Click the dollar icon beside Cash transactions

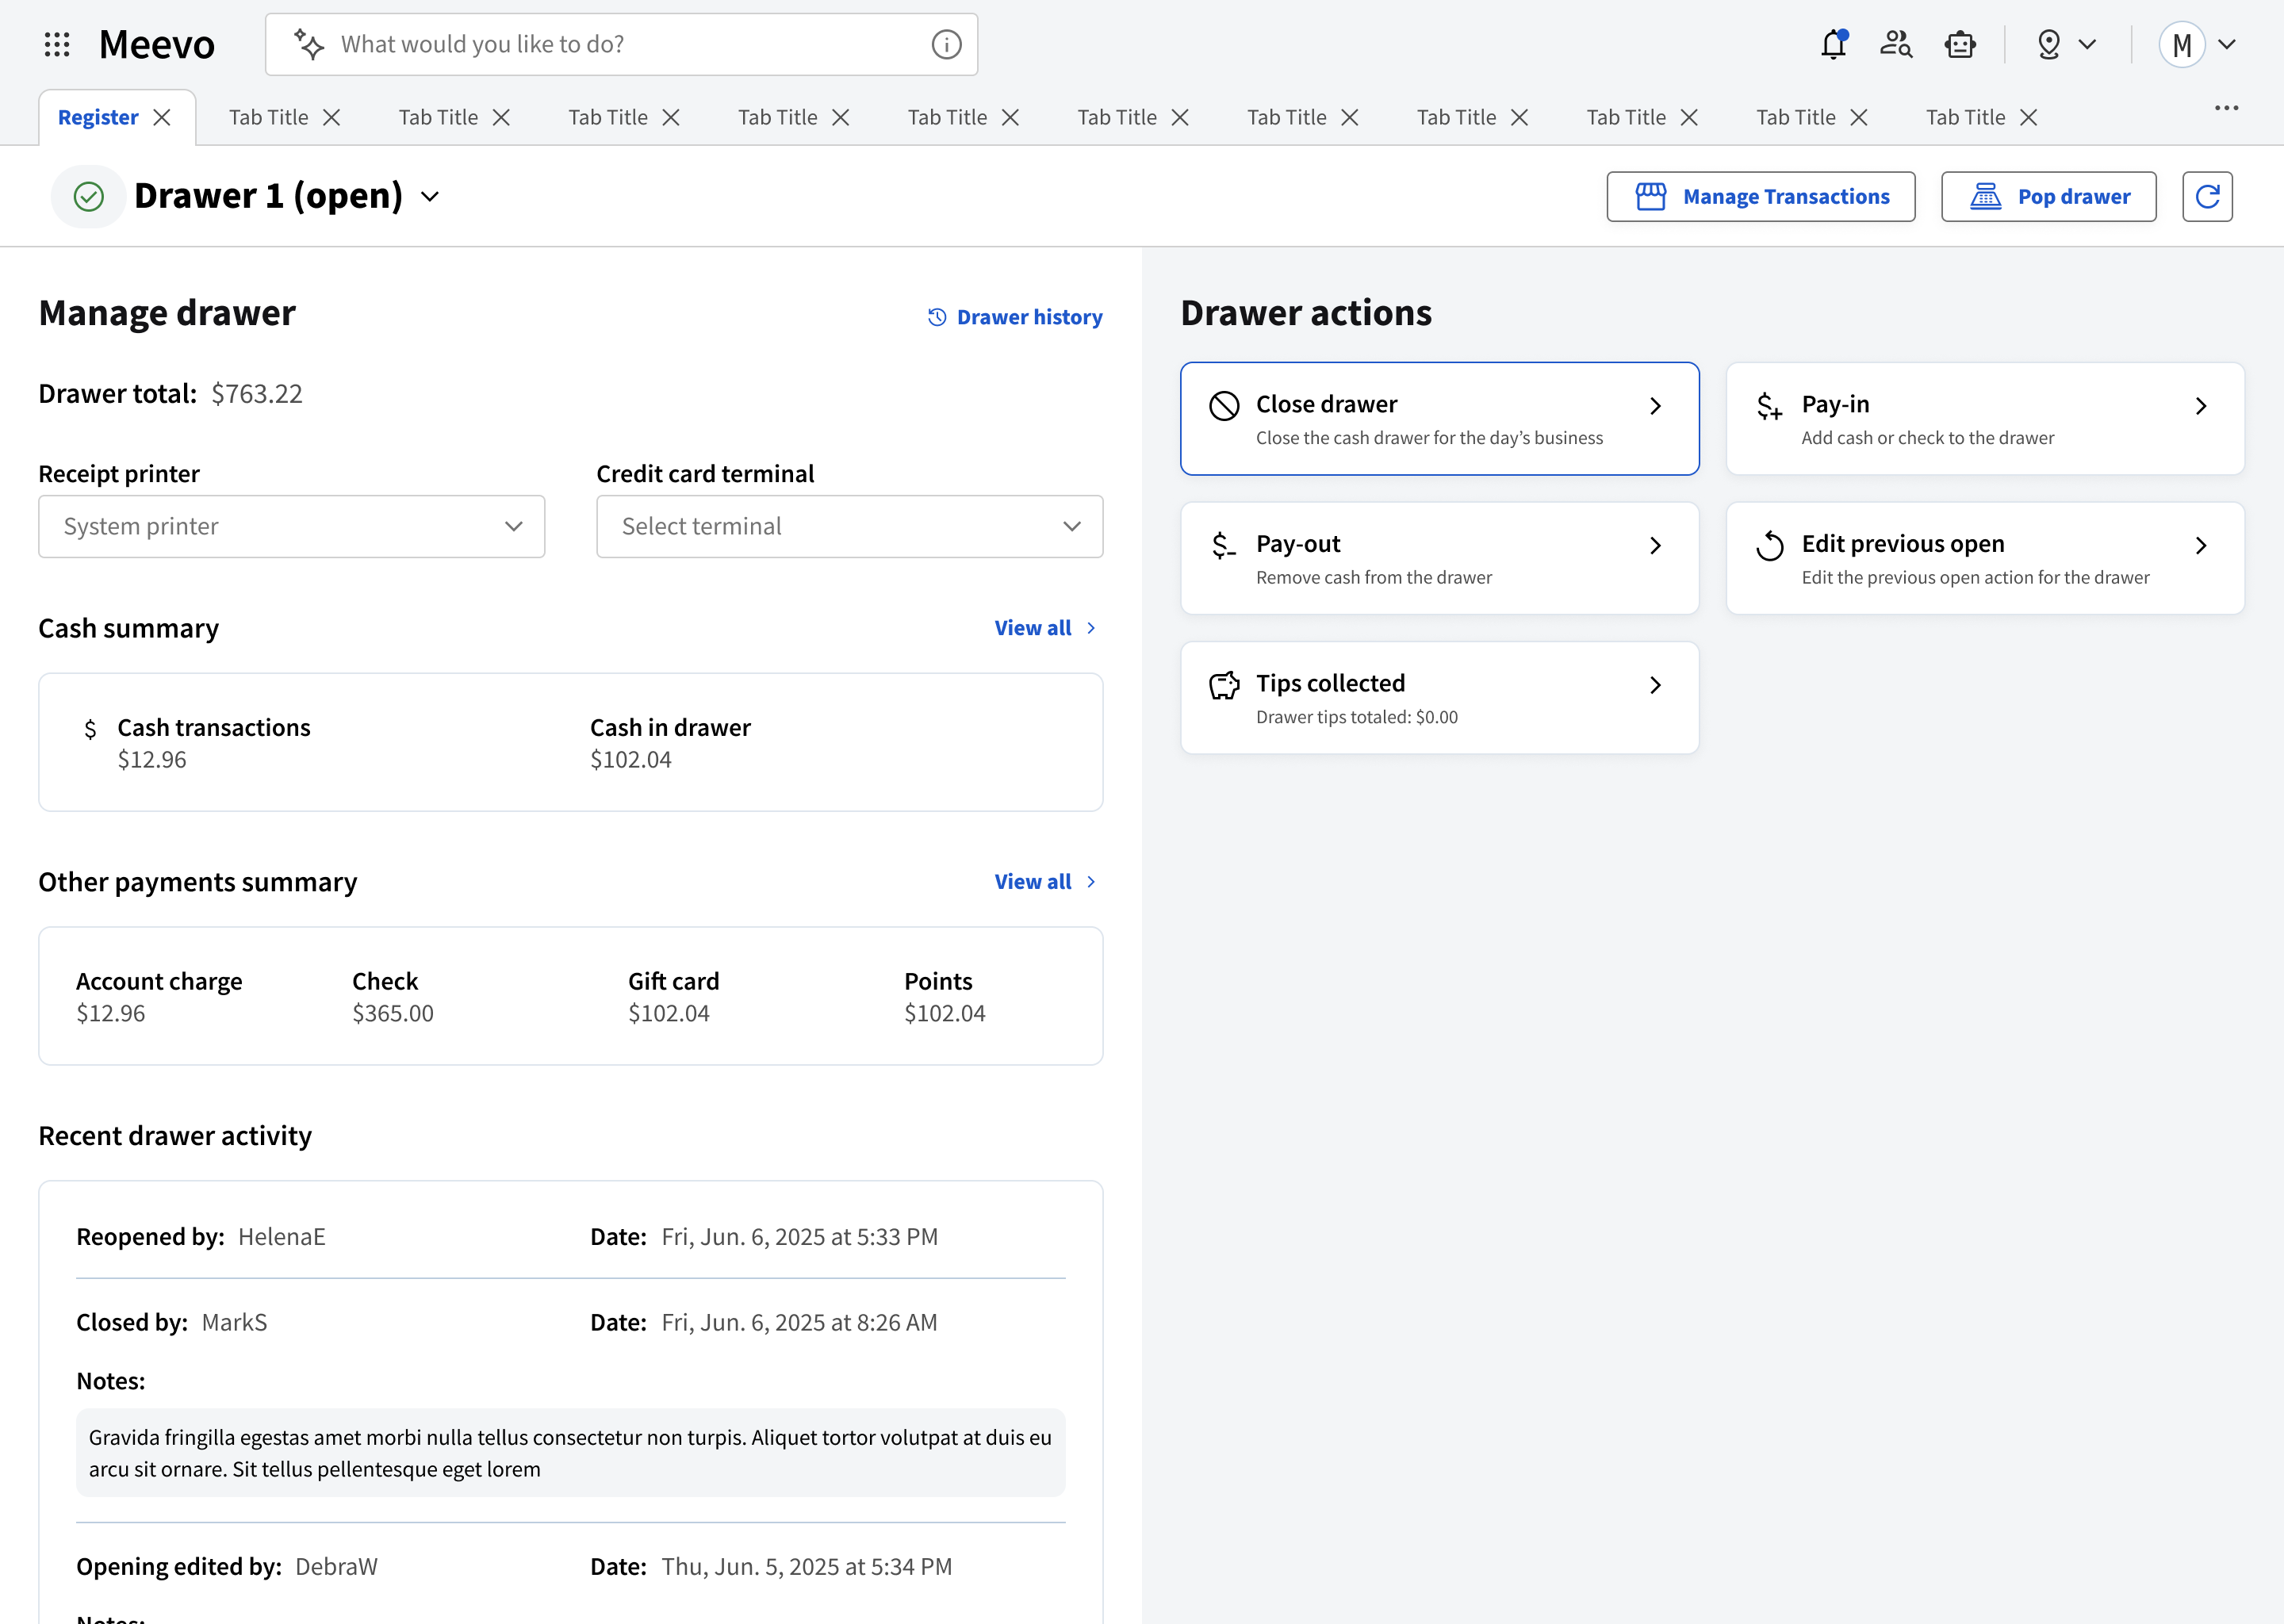90,729
